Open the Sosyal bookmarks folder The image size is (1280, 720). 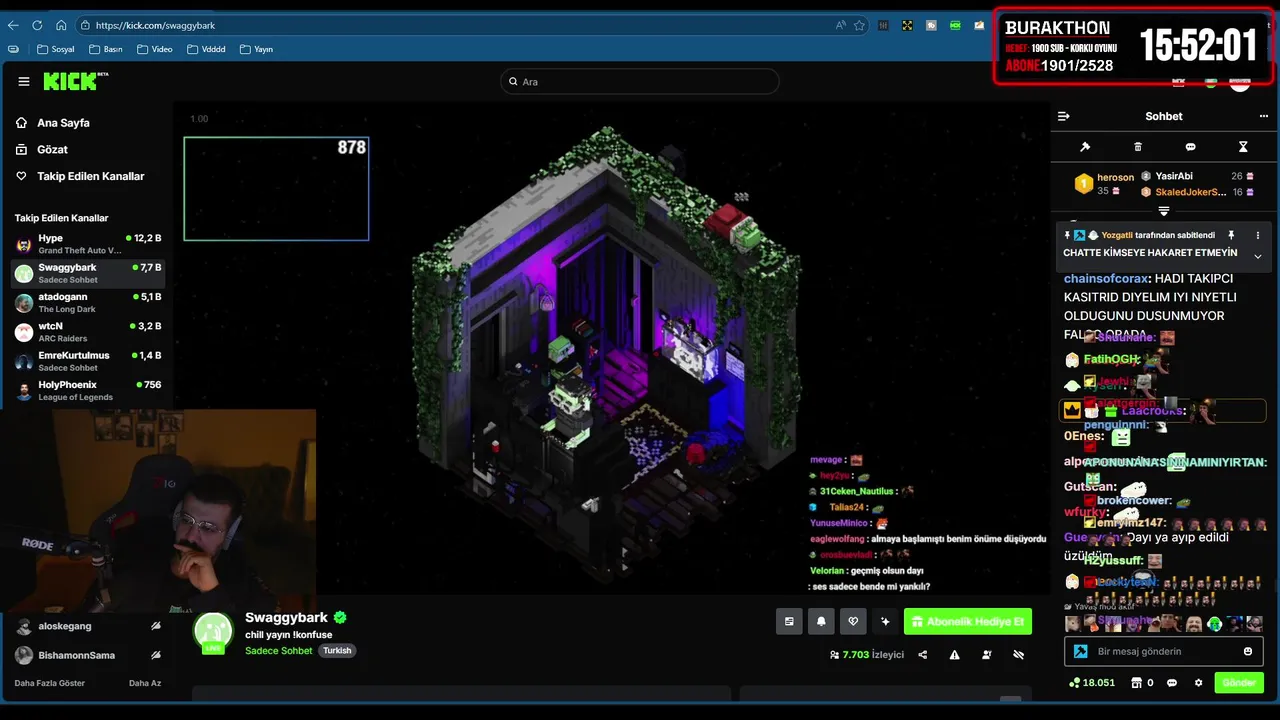pos(56,49)
